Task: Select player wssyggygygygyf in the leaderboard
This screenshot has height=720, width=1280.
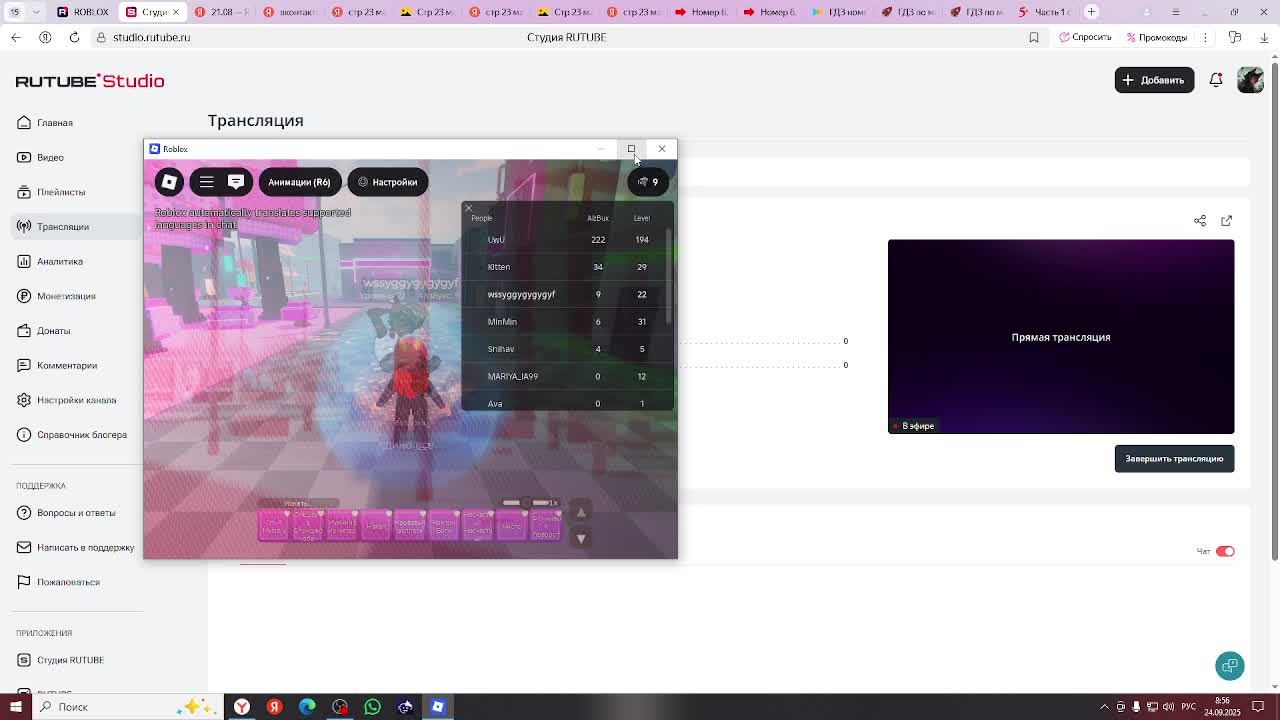Action: point(567,294)
